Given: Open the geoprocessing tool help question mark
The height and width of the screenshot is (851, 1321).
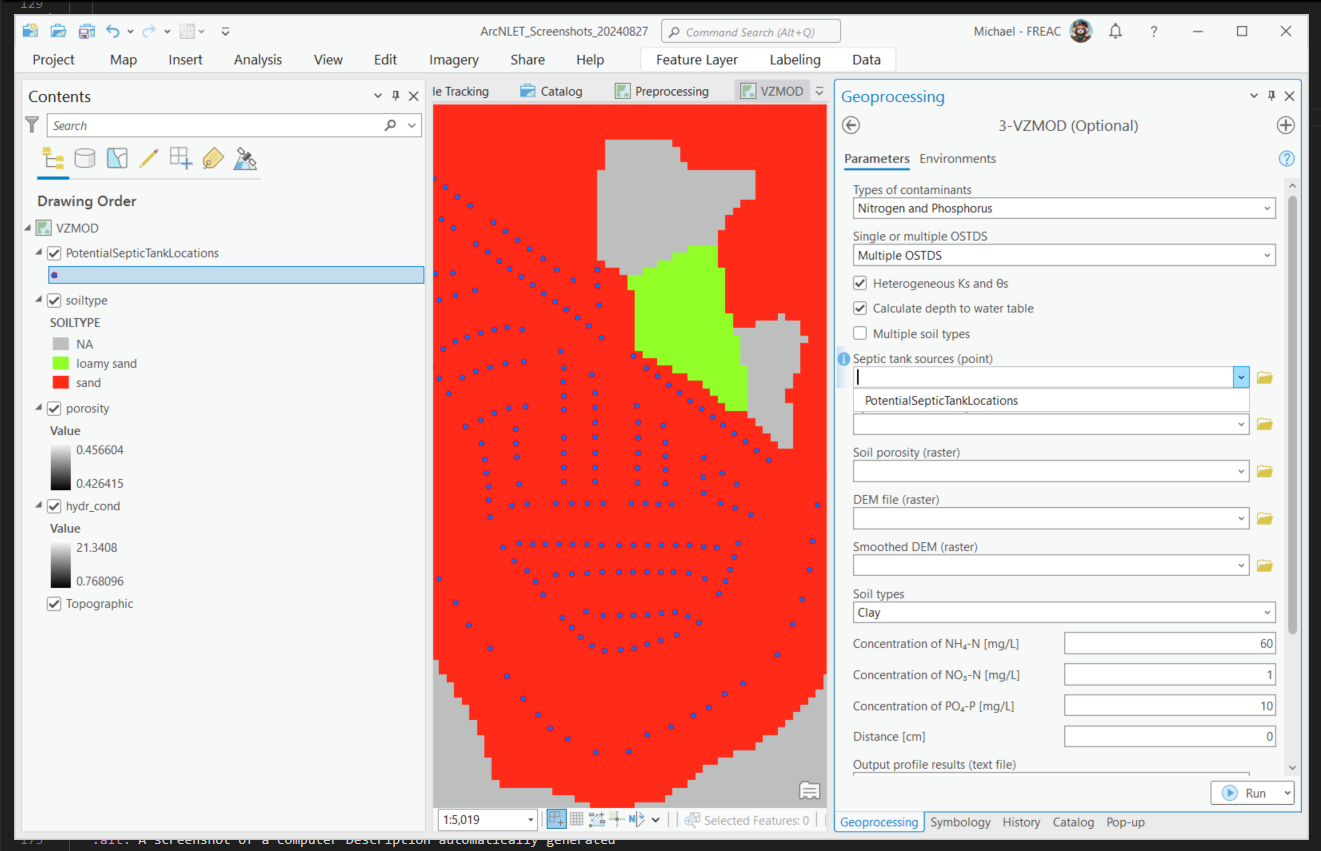Looking at the screenshot, I should 1287,159.
